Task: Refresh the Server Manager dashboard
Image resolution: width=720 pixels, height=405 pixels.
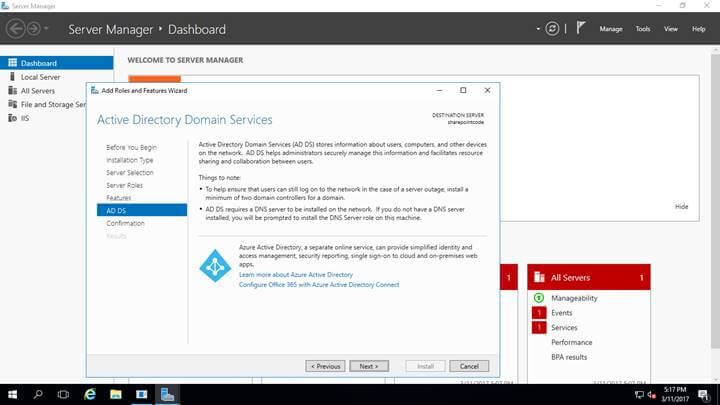Action: tap(552, 29)
